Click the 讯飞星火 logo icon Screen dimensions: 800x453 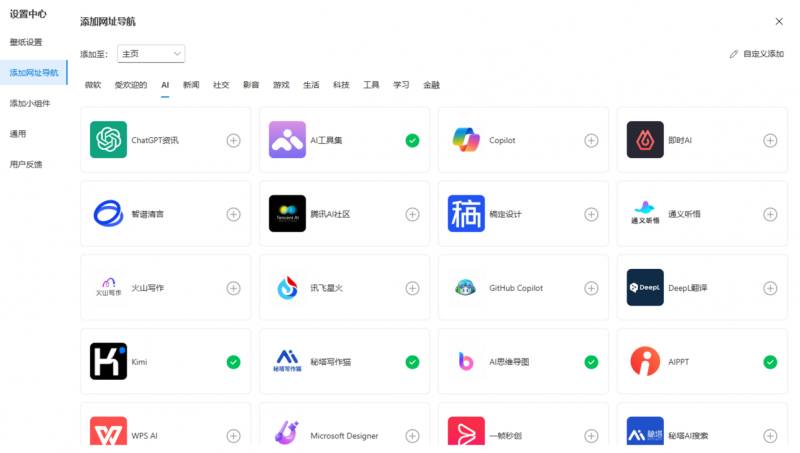[287, 288]
